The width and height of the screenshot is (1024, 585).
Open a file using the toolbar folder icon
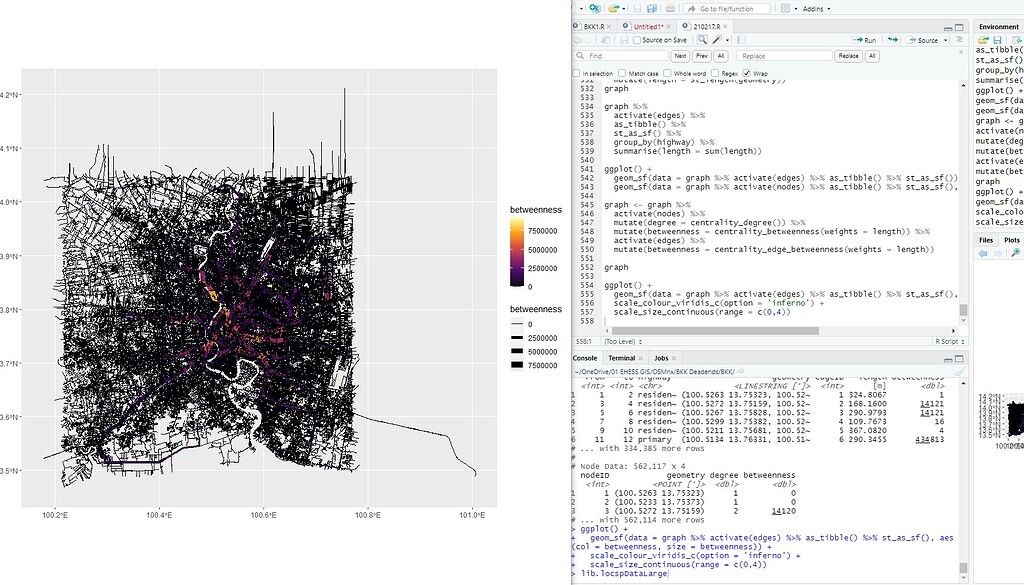click(x=614, y=8)
